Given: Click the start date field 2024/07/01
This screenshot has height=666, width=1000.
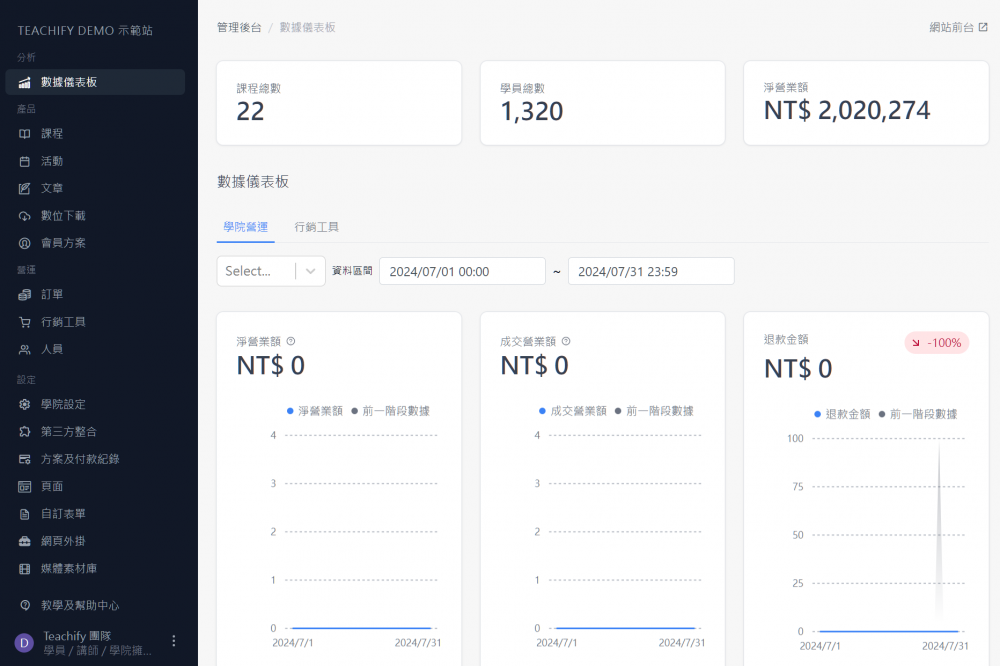Looking at the screenshot, I should click(x=448, y=271).
